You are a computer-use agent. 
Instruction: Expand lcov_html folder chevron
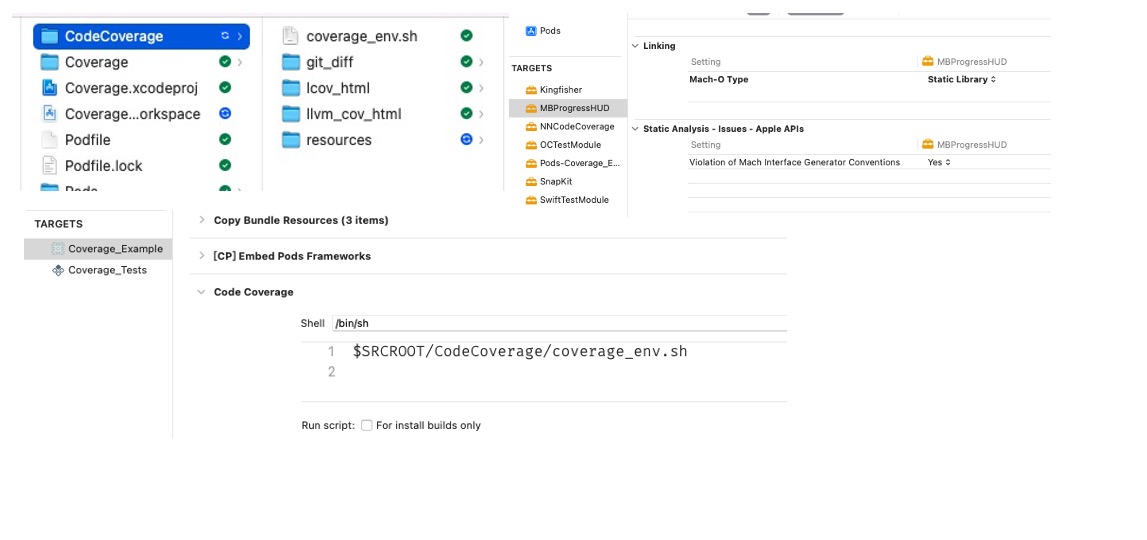pos(481,88)
